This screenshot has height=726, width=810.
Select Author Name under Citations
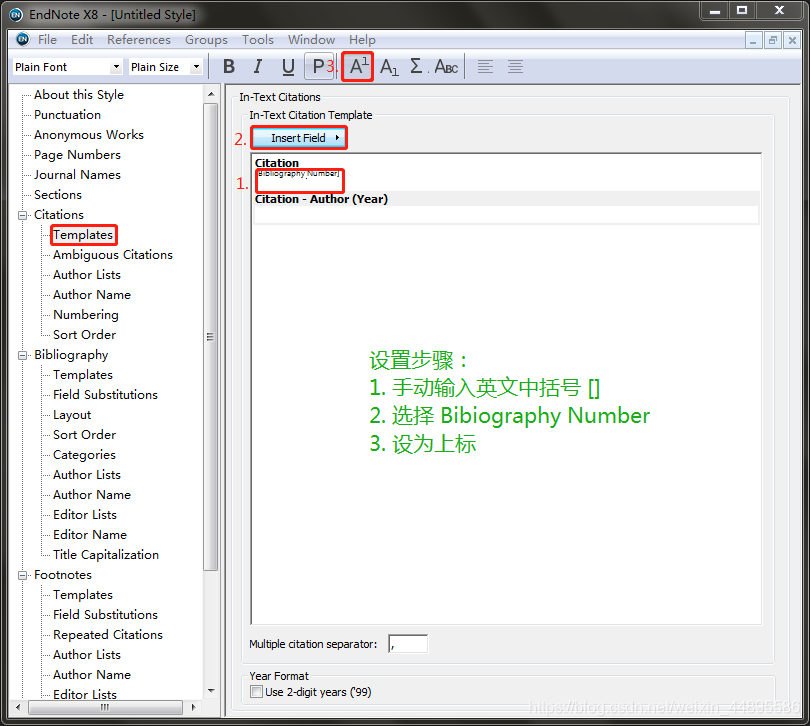click(x=92, y=295)
